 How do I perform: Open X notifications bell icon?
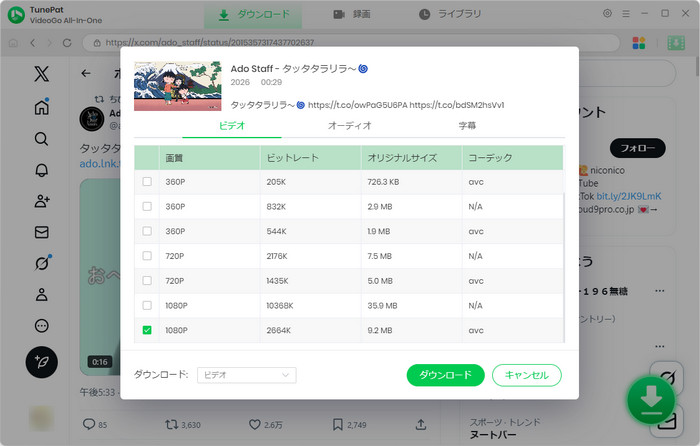click(x=42, y=170)
